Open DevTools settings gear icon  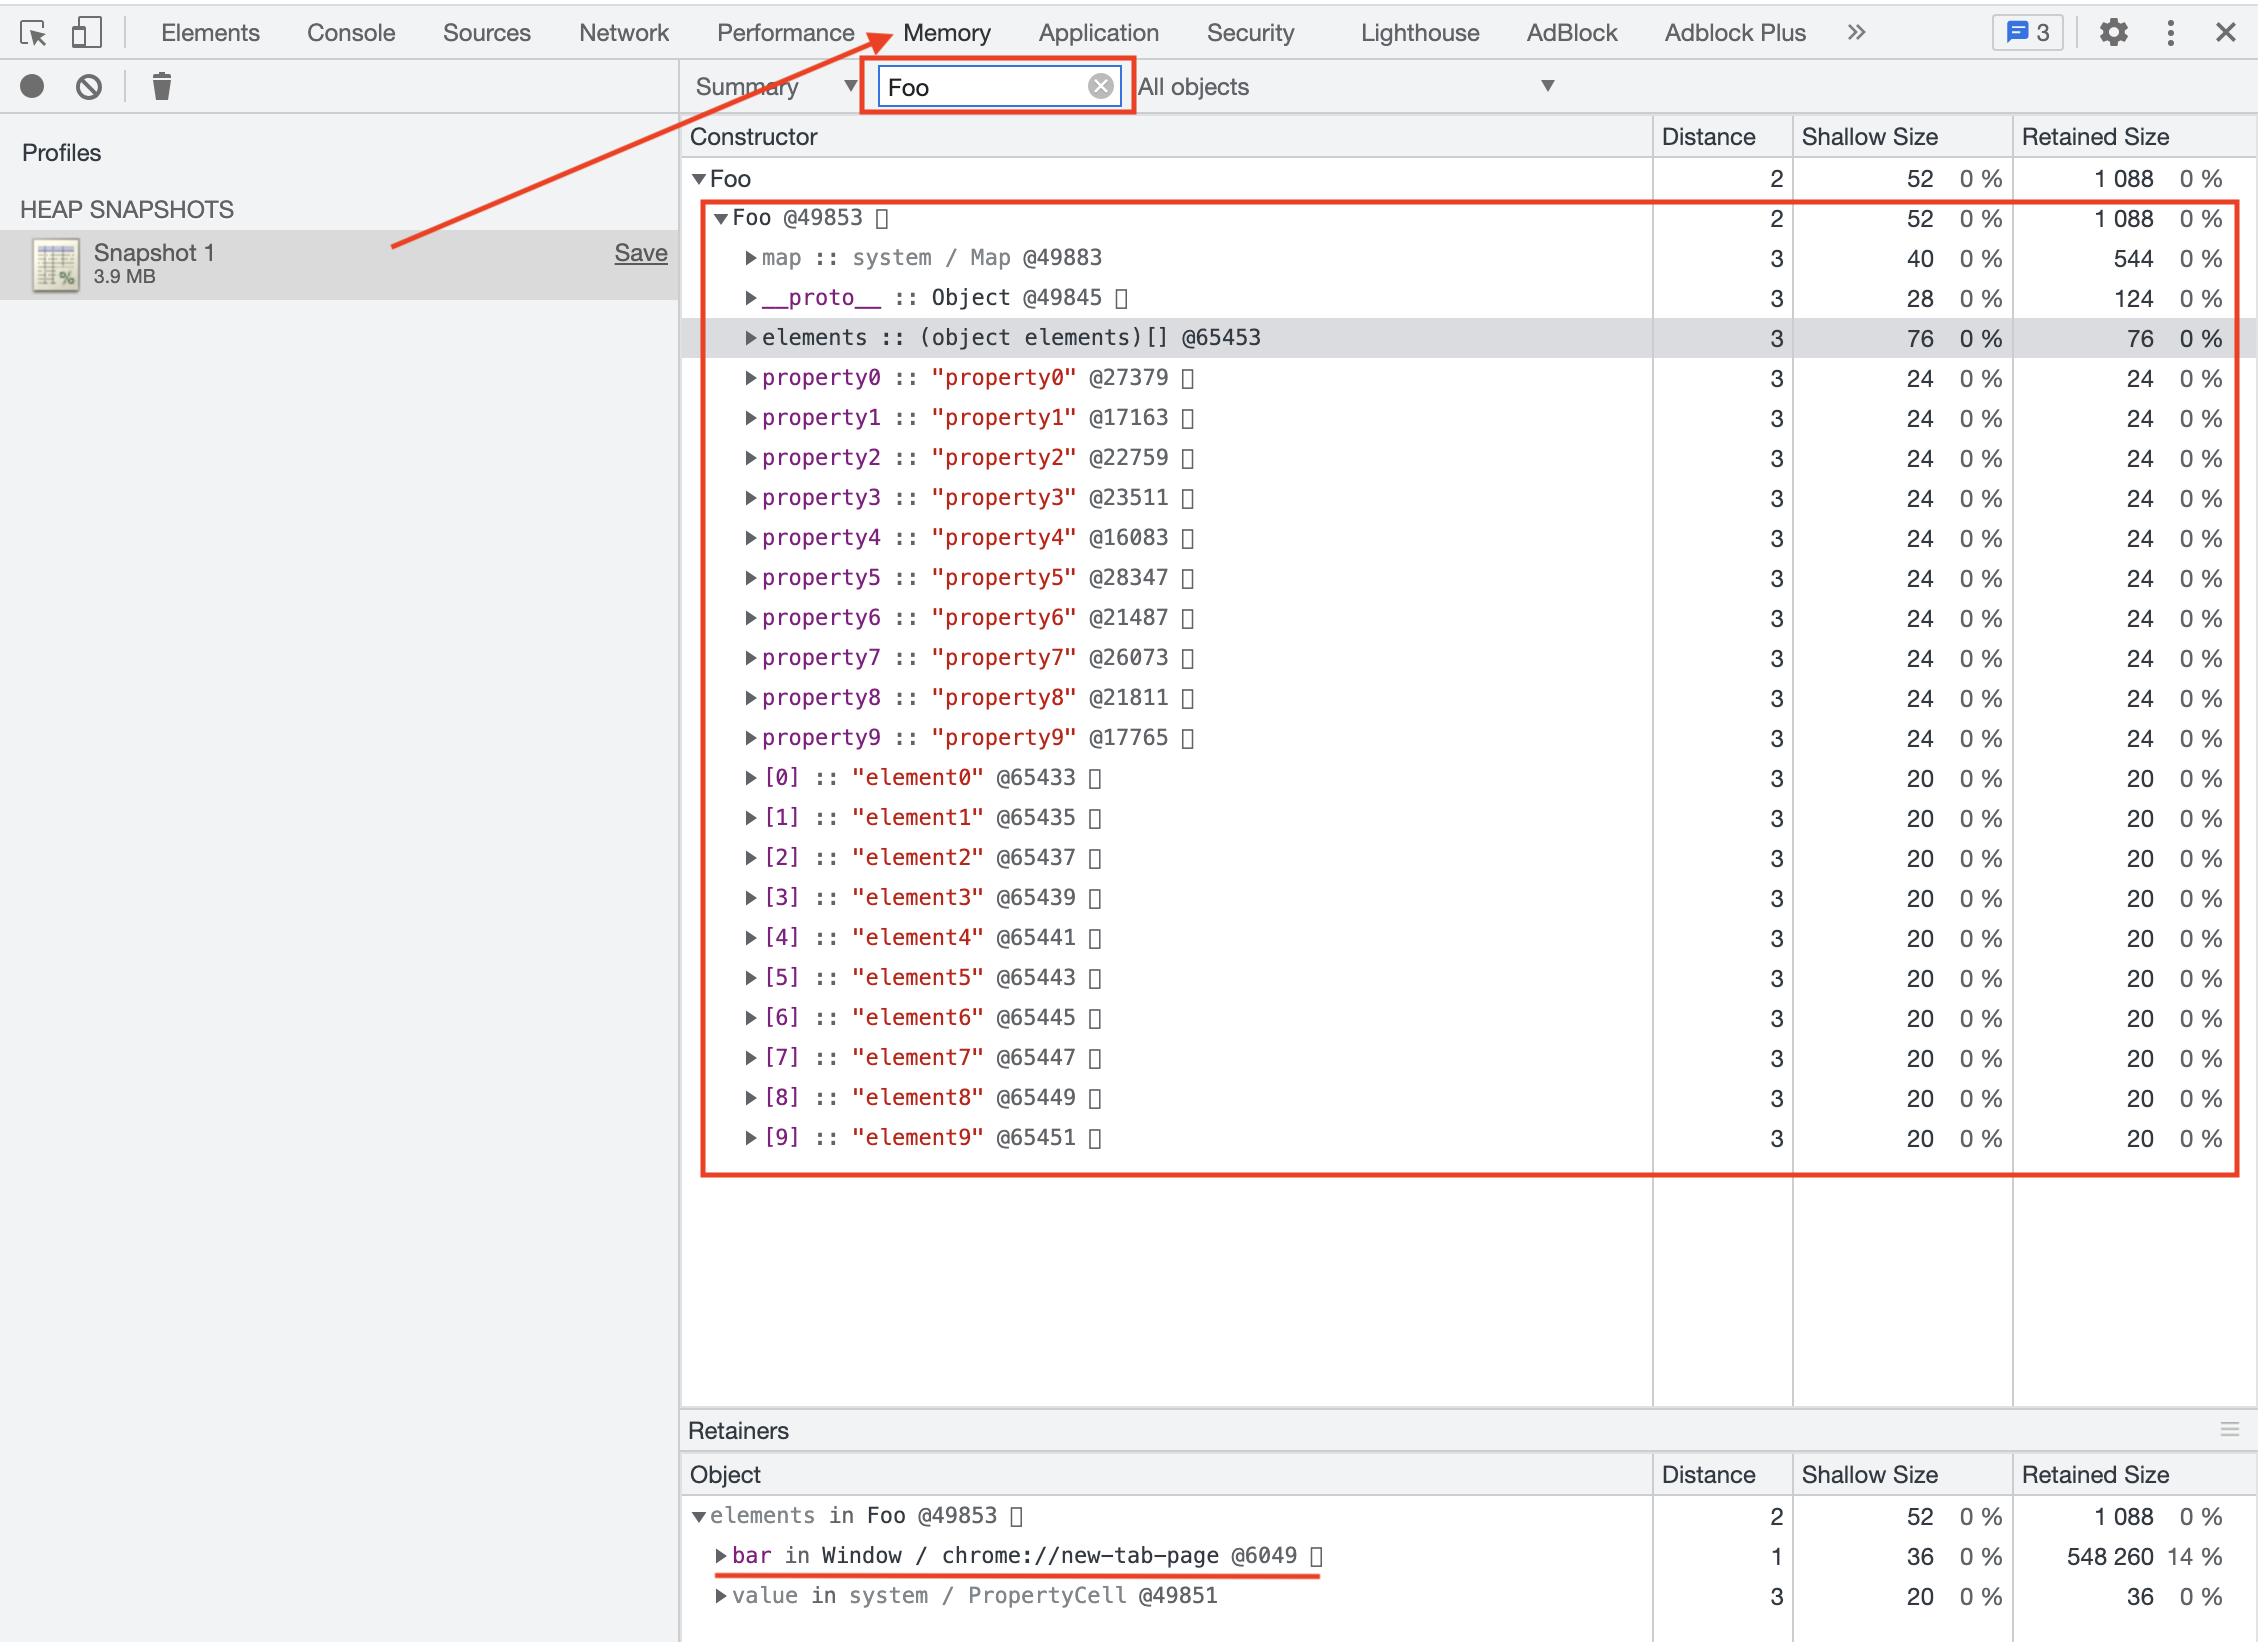2113,33
